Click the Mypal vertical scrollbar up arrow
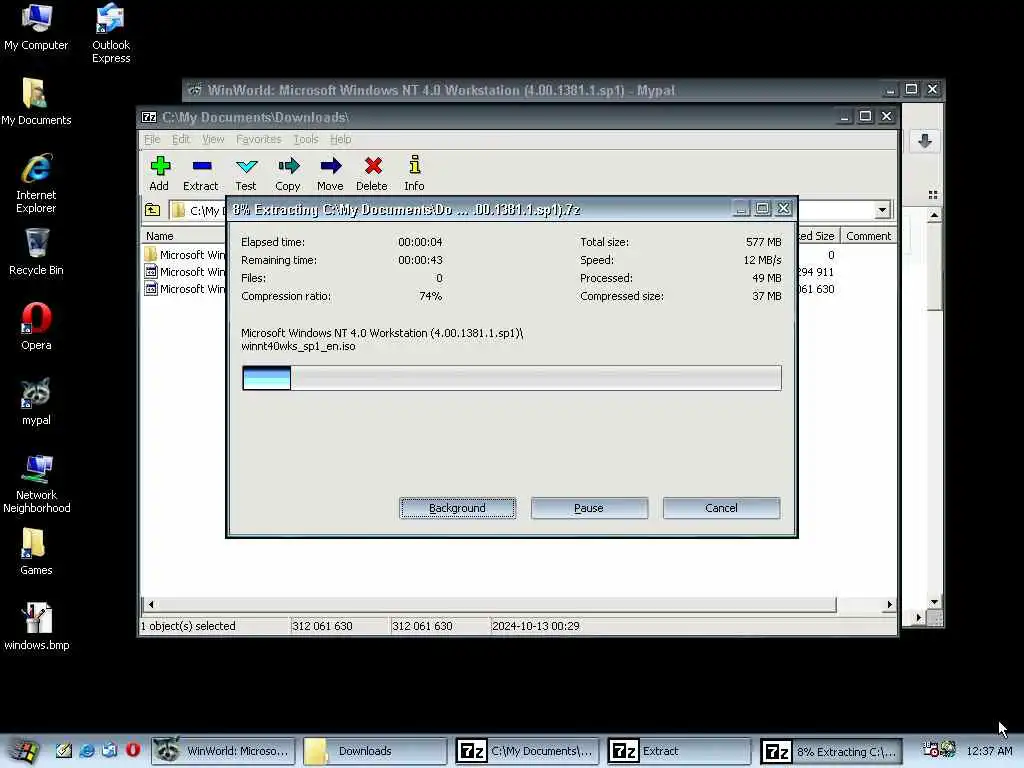This screenshot has height=768, width=1024. pos(935,215)
